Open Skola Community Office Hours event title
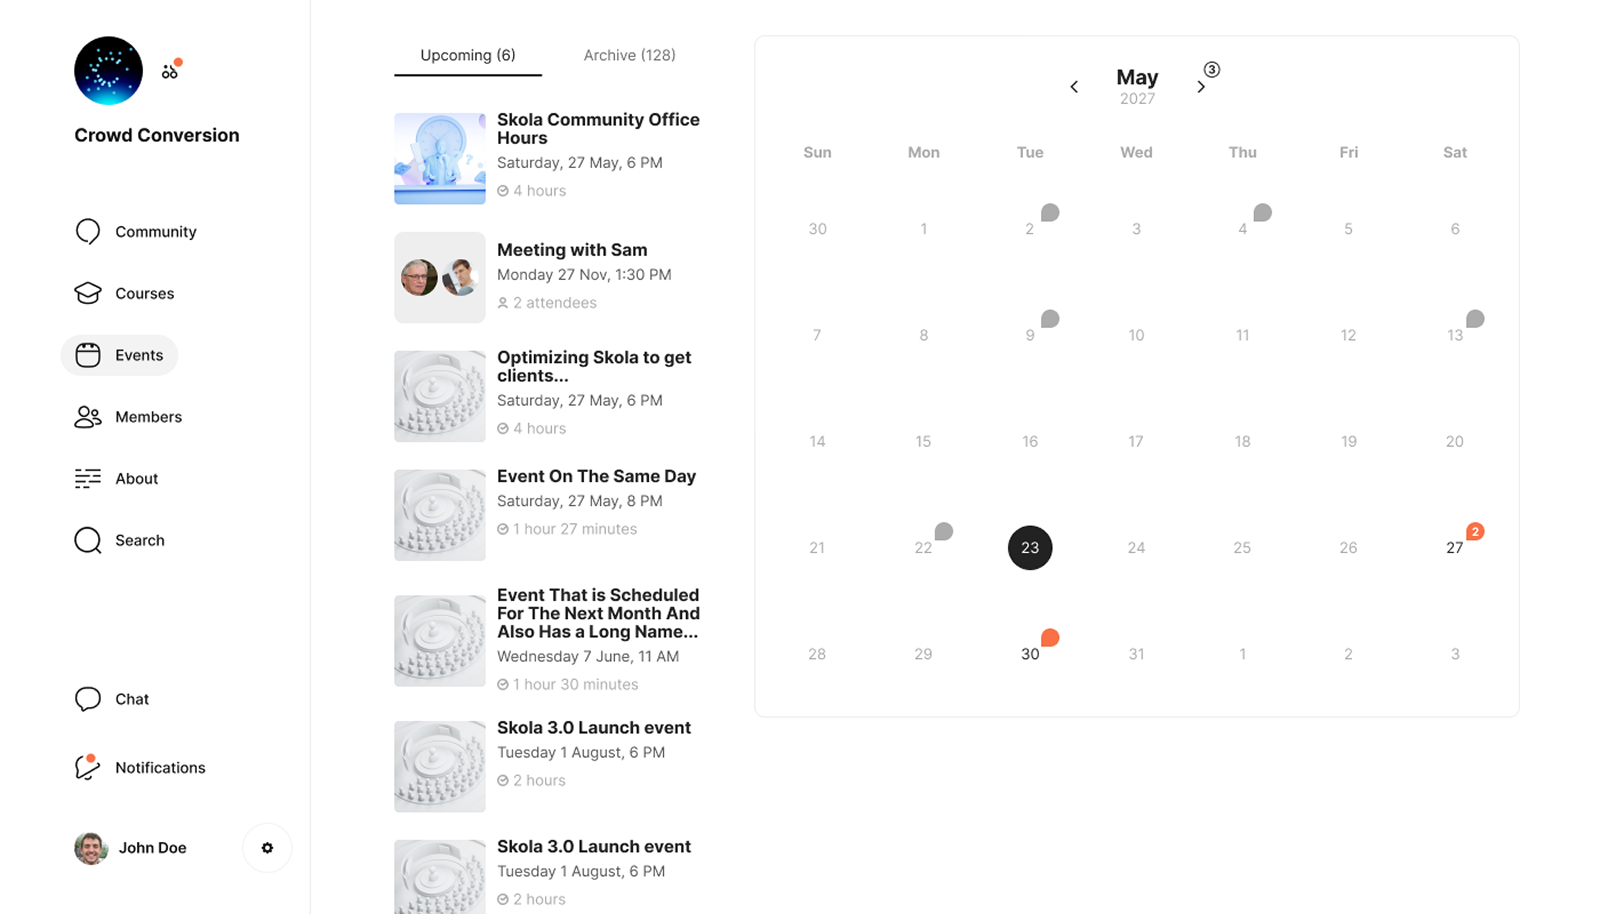Viewport: 1600px width, 914px height. [598, 128]
